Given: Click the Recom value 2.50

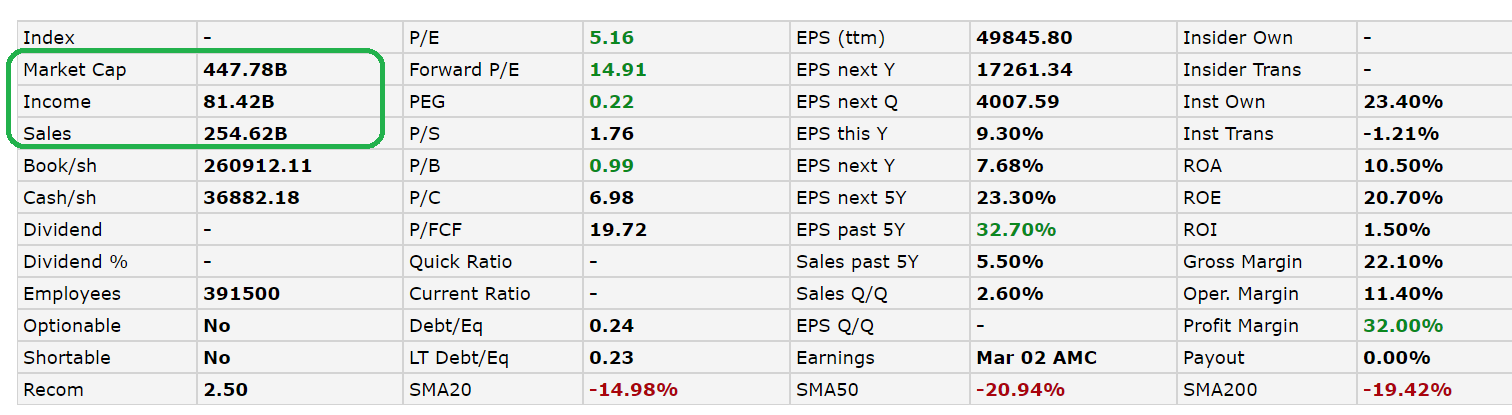Looking at the screenshot, I should pos(225,390).
